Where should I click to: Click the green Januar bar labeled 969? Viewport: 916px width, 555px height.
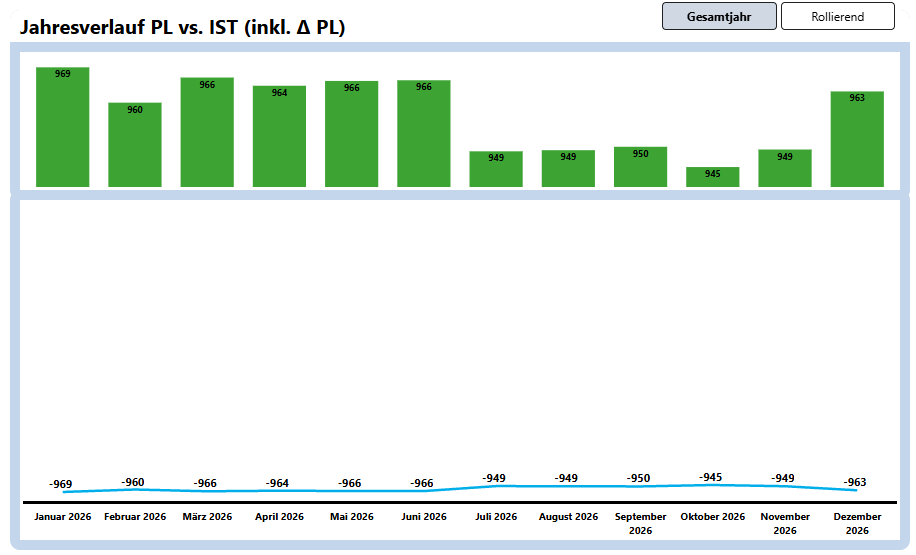coord(63,127)
